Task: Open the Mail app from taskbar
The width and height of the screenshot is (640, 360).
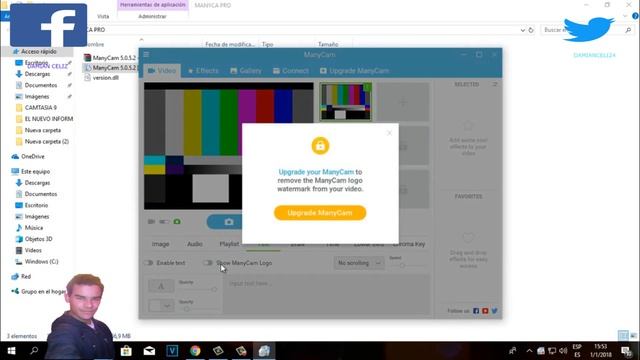Action: (149, 351)
